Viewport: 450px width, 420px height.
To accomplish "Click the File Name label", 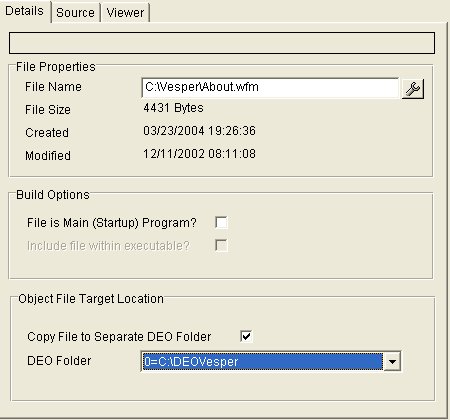I will (53, 87).
